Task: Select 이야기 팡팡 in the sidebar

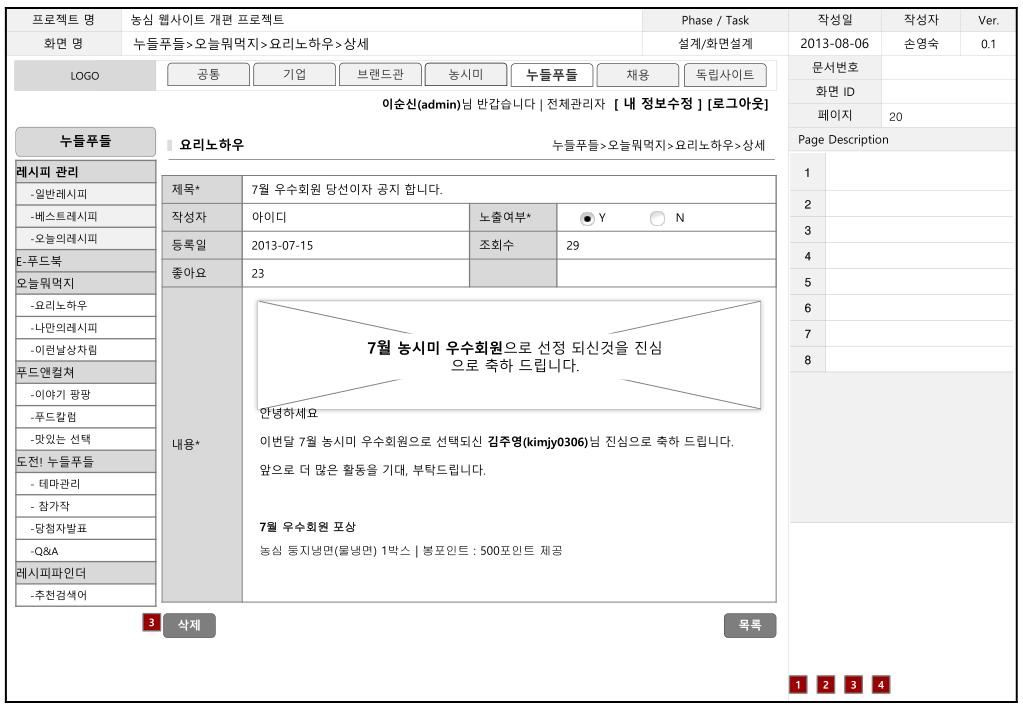Action: (x=85, y=395)
